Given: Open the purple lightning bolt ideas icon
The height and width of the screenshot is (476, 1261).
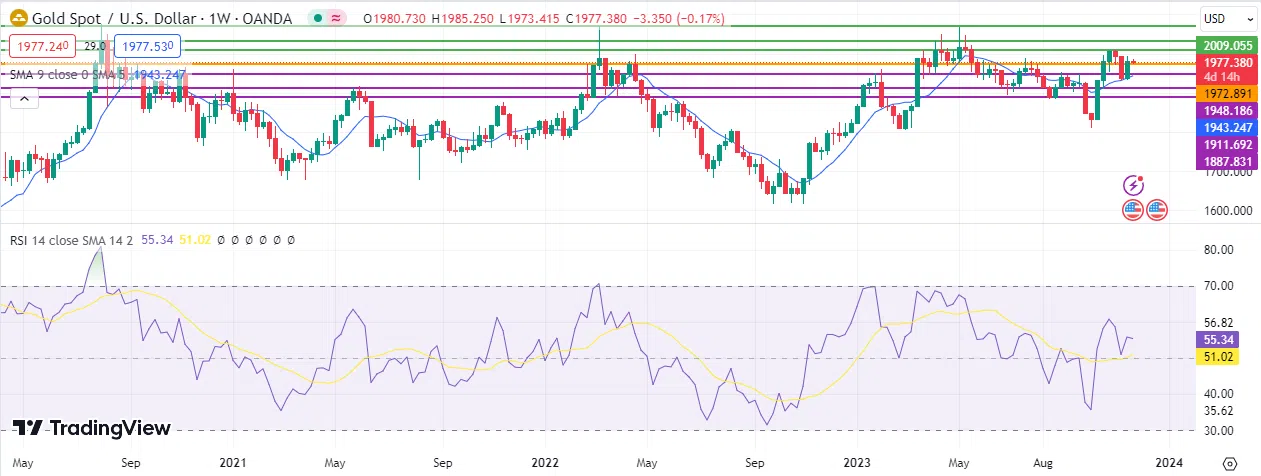Looking at the screenshot, I should point(1134,185).
